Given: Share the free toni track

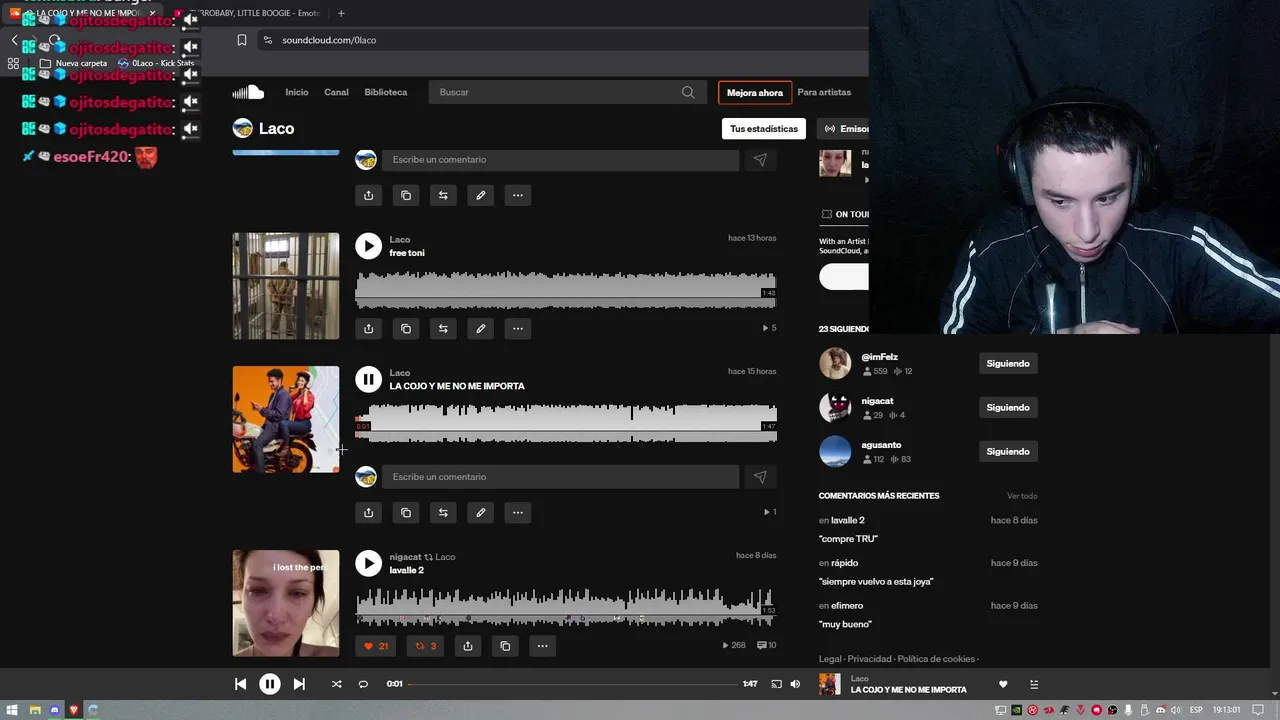Looking at the screenshot, I should (x=368, y=328).
